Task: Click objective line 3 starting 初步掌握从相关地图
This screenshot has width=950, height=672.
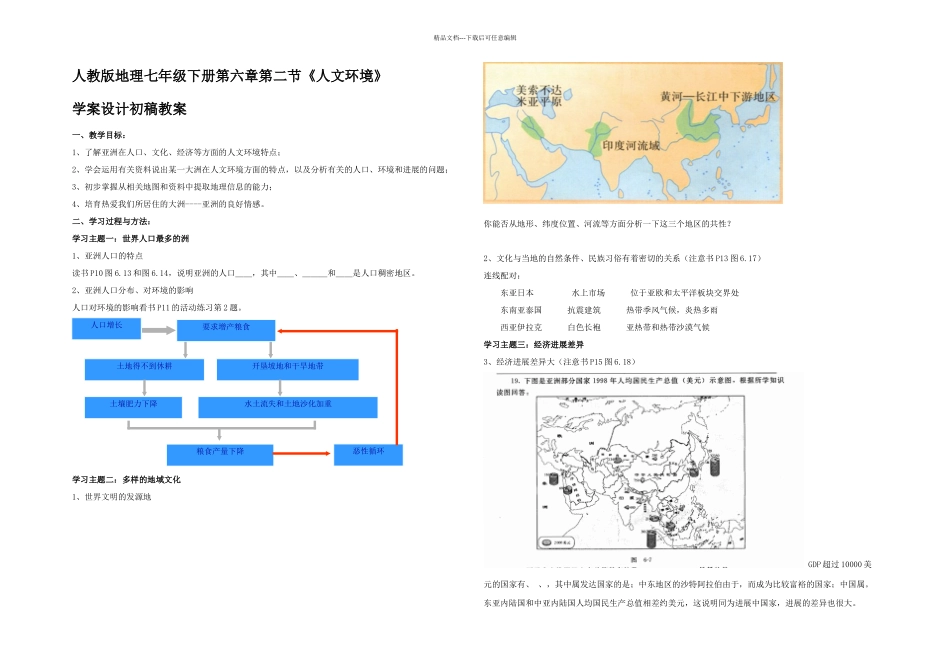Action: pyautogui.click(x=172, y=187)
